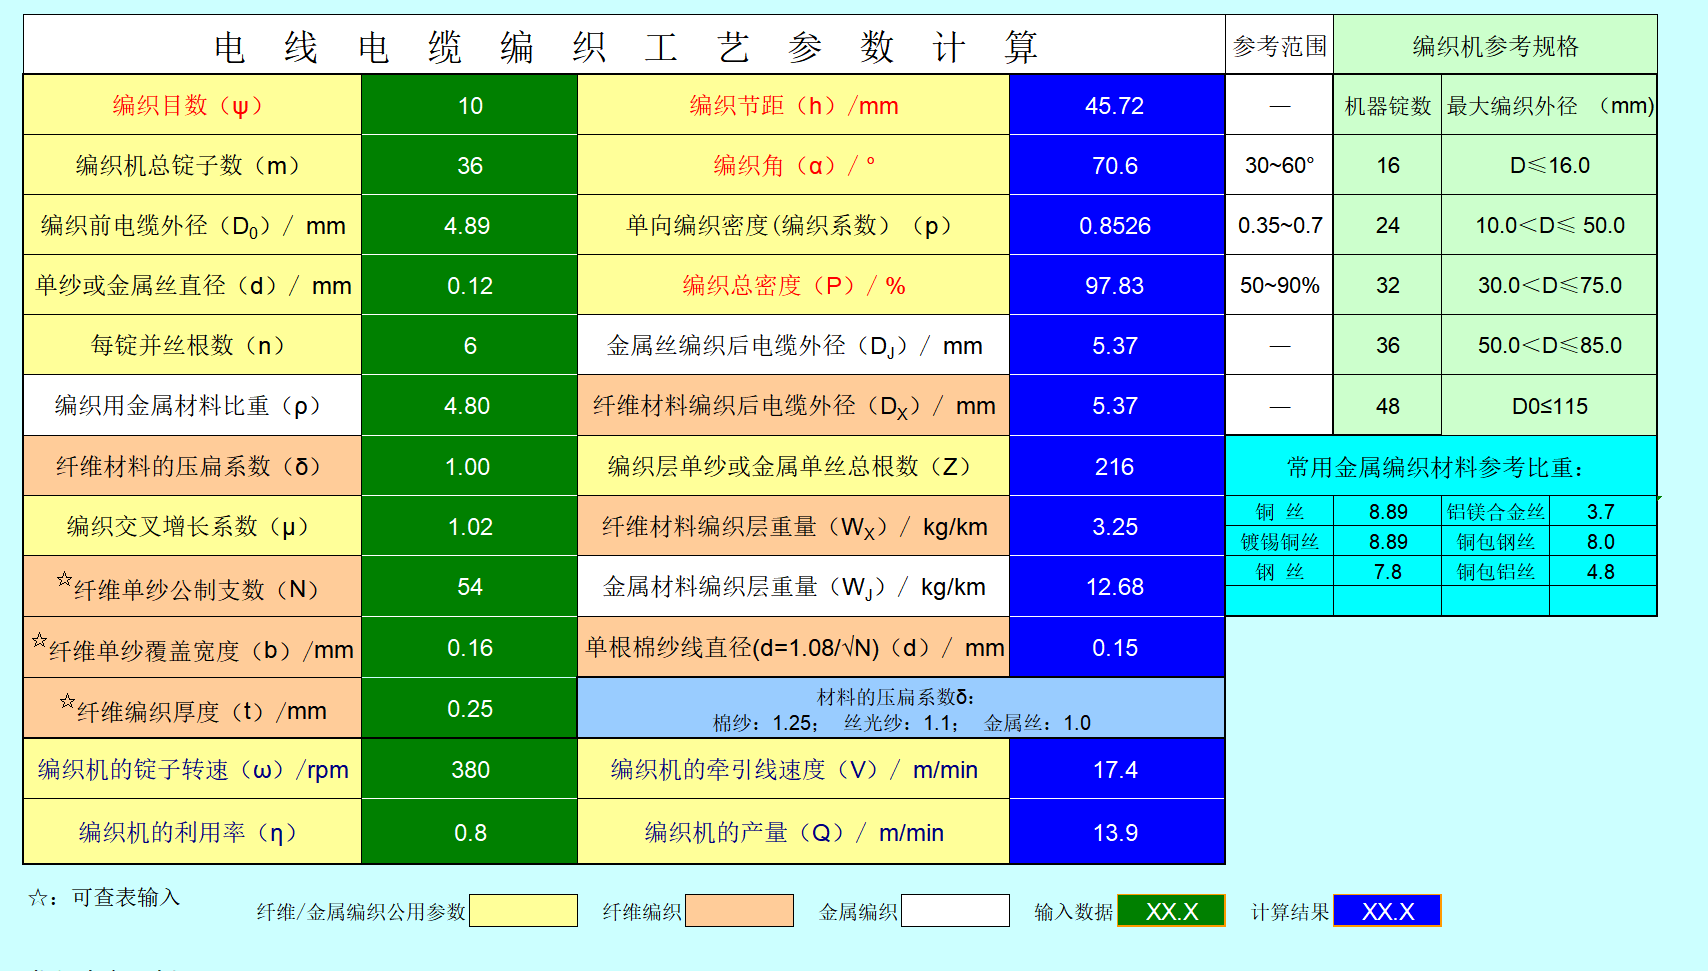Click the 编织节距 result 45.72
Screen dimensions: 1708x971
(1116, 105)
